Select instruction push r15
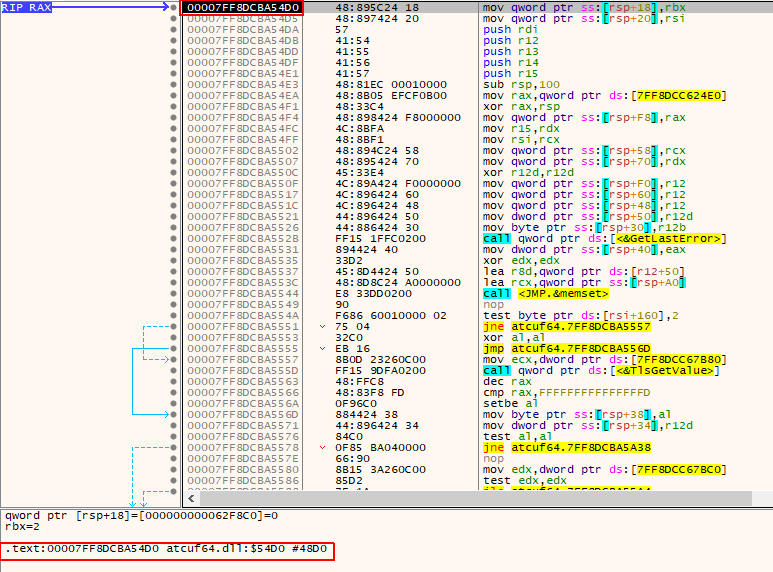 tap(511, 73)
